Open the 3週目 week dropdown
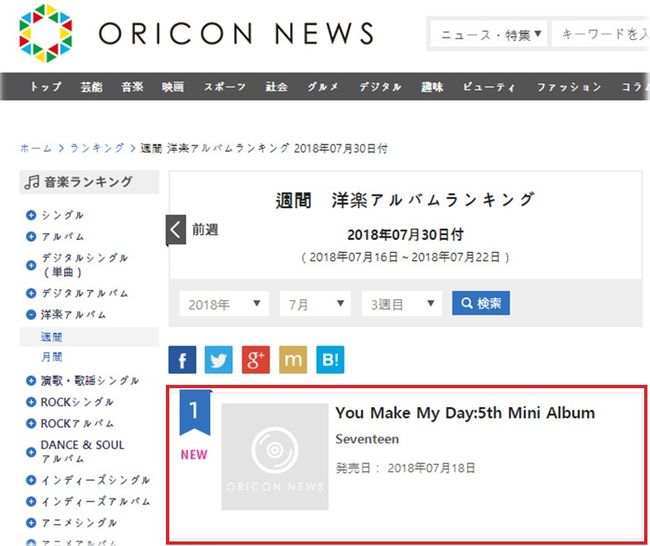This screenshot has height=546, width=650. 402,304
